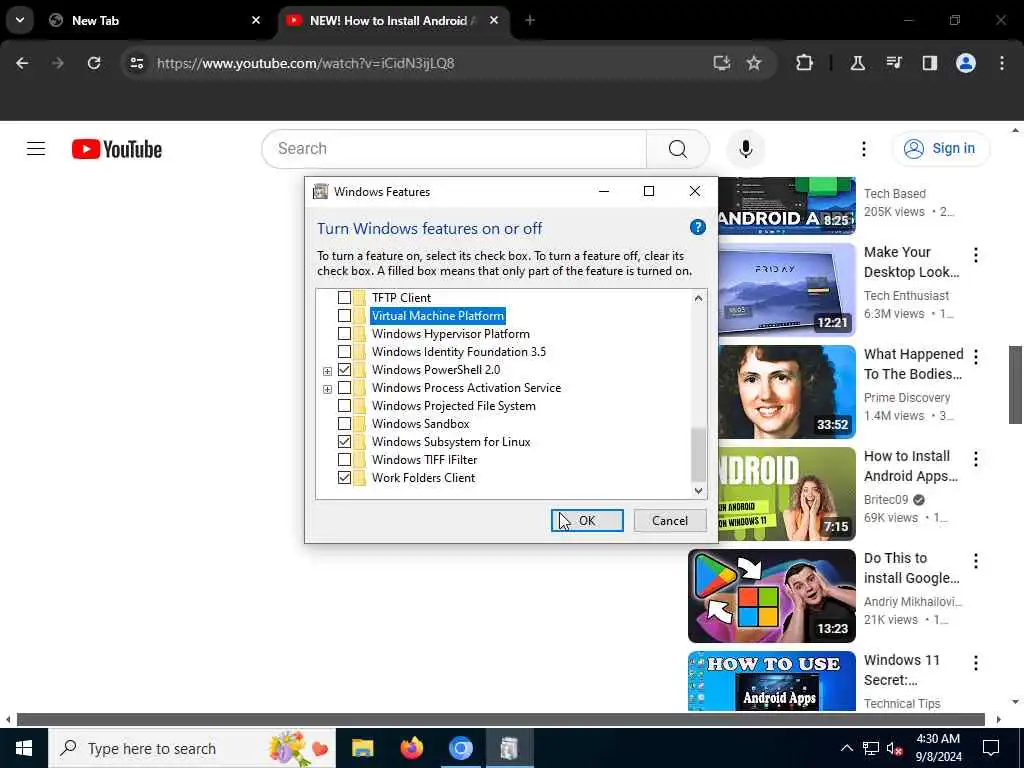
Task: Reload the YouTube page
Action: pos(94,63)
